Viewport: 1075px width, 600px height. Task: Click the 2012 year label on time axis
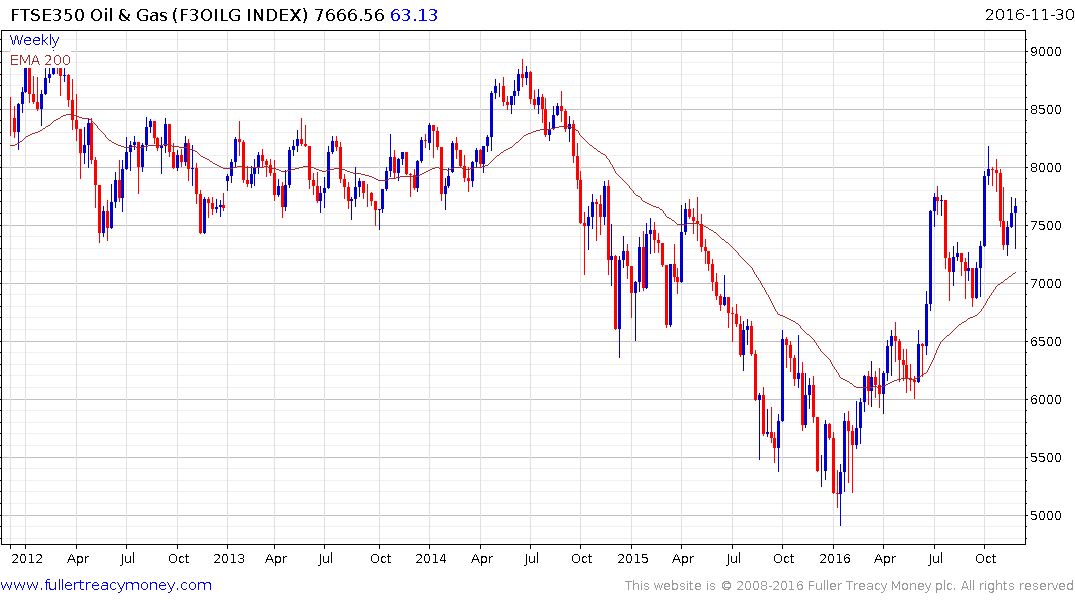[26, 558]
